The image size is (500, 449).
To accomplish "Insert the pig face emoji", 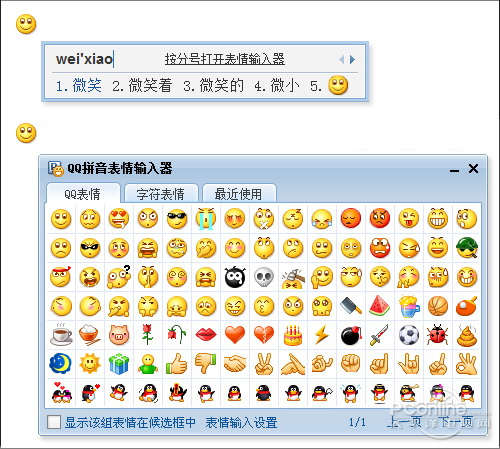I will pos(119,335).
